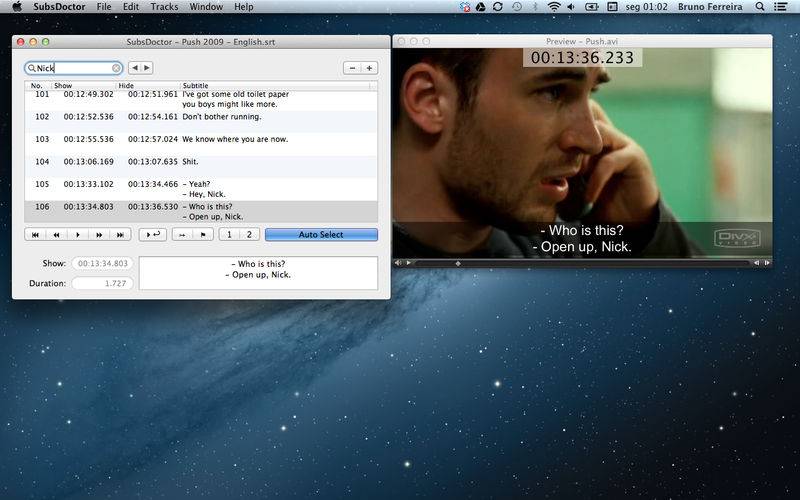The height and width of the screenshot is (500, 800).
Task: Click Bruno Ferreira user menu
Action: coord(710,7)
